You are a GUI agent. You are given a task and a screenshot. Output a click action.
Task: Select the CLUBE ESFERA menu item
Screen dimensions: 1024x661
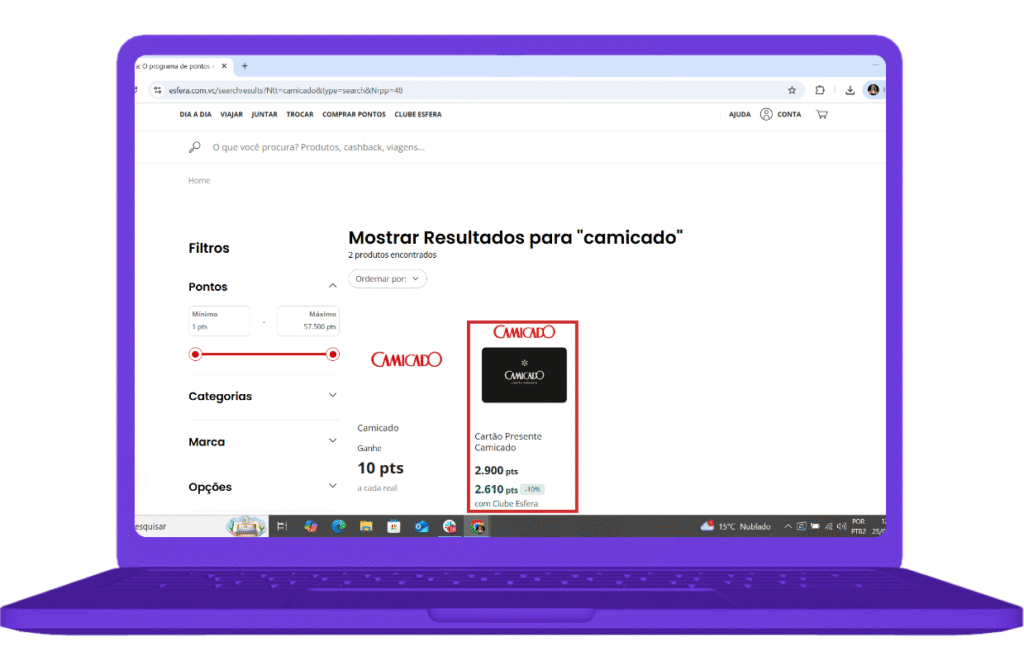[419, 114]
